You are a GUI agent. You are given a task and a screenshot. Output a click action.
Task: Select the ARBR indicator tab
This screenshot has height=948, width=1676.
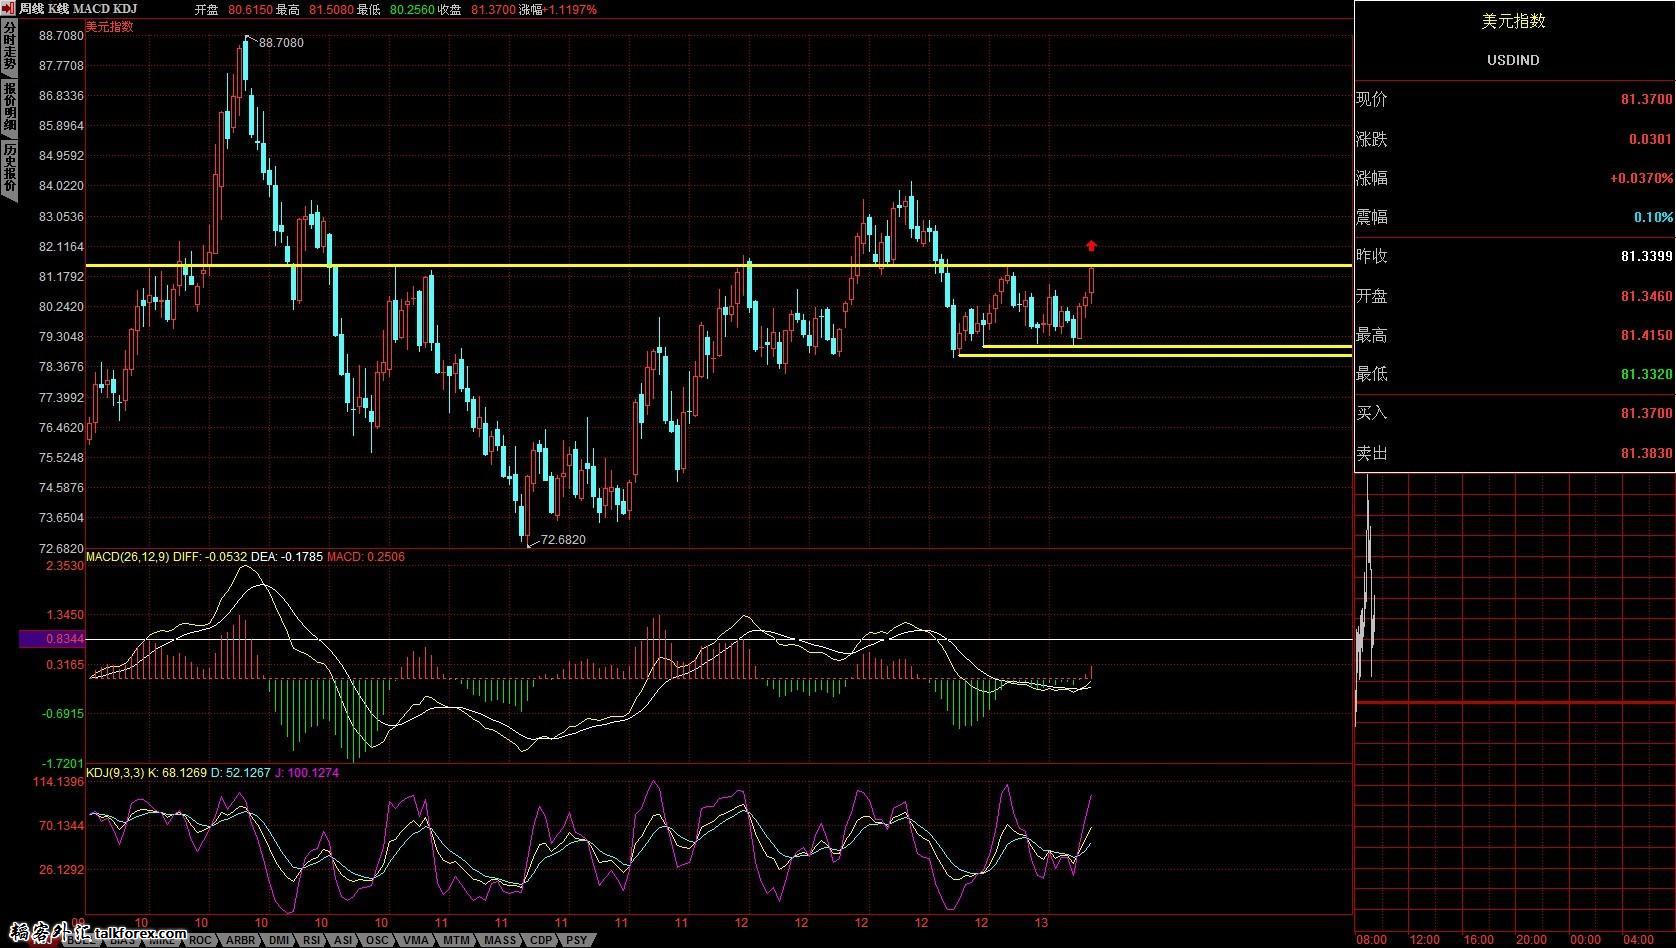(x=240, y=940)
